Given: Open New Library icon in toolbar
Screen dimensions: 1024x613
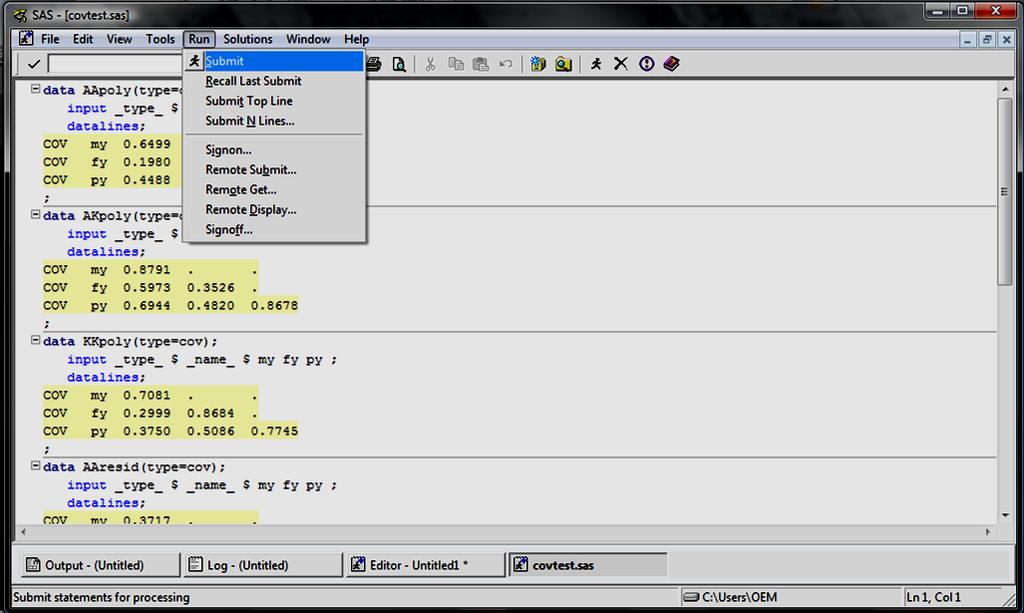Looking at the screenshot, I should [538, 64].
